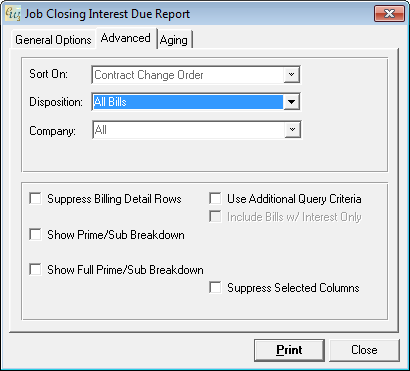410x371 pixels.
Task: Select the Advanced tab
Action: point(126,38)
